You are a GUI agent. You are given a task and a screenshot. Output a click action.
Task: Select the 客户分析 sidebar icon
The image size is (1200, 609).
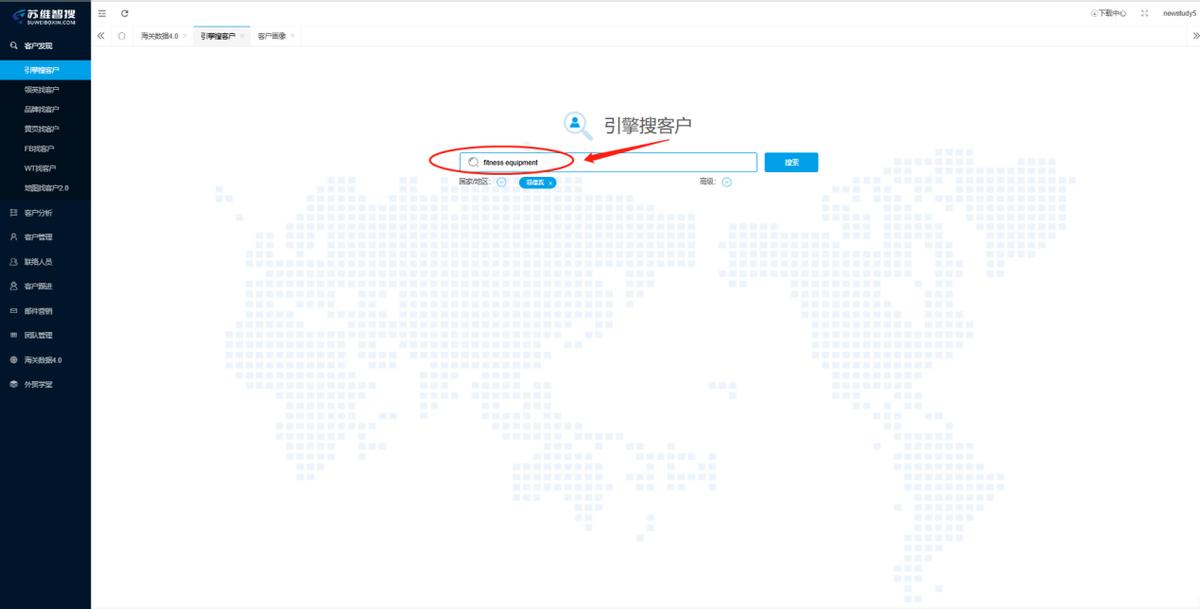tap(12, 212)
